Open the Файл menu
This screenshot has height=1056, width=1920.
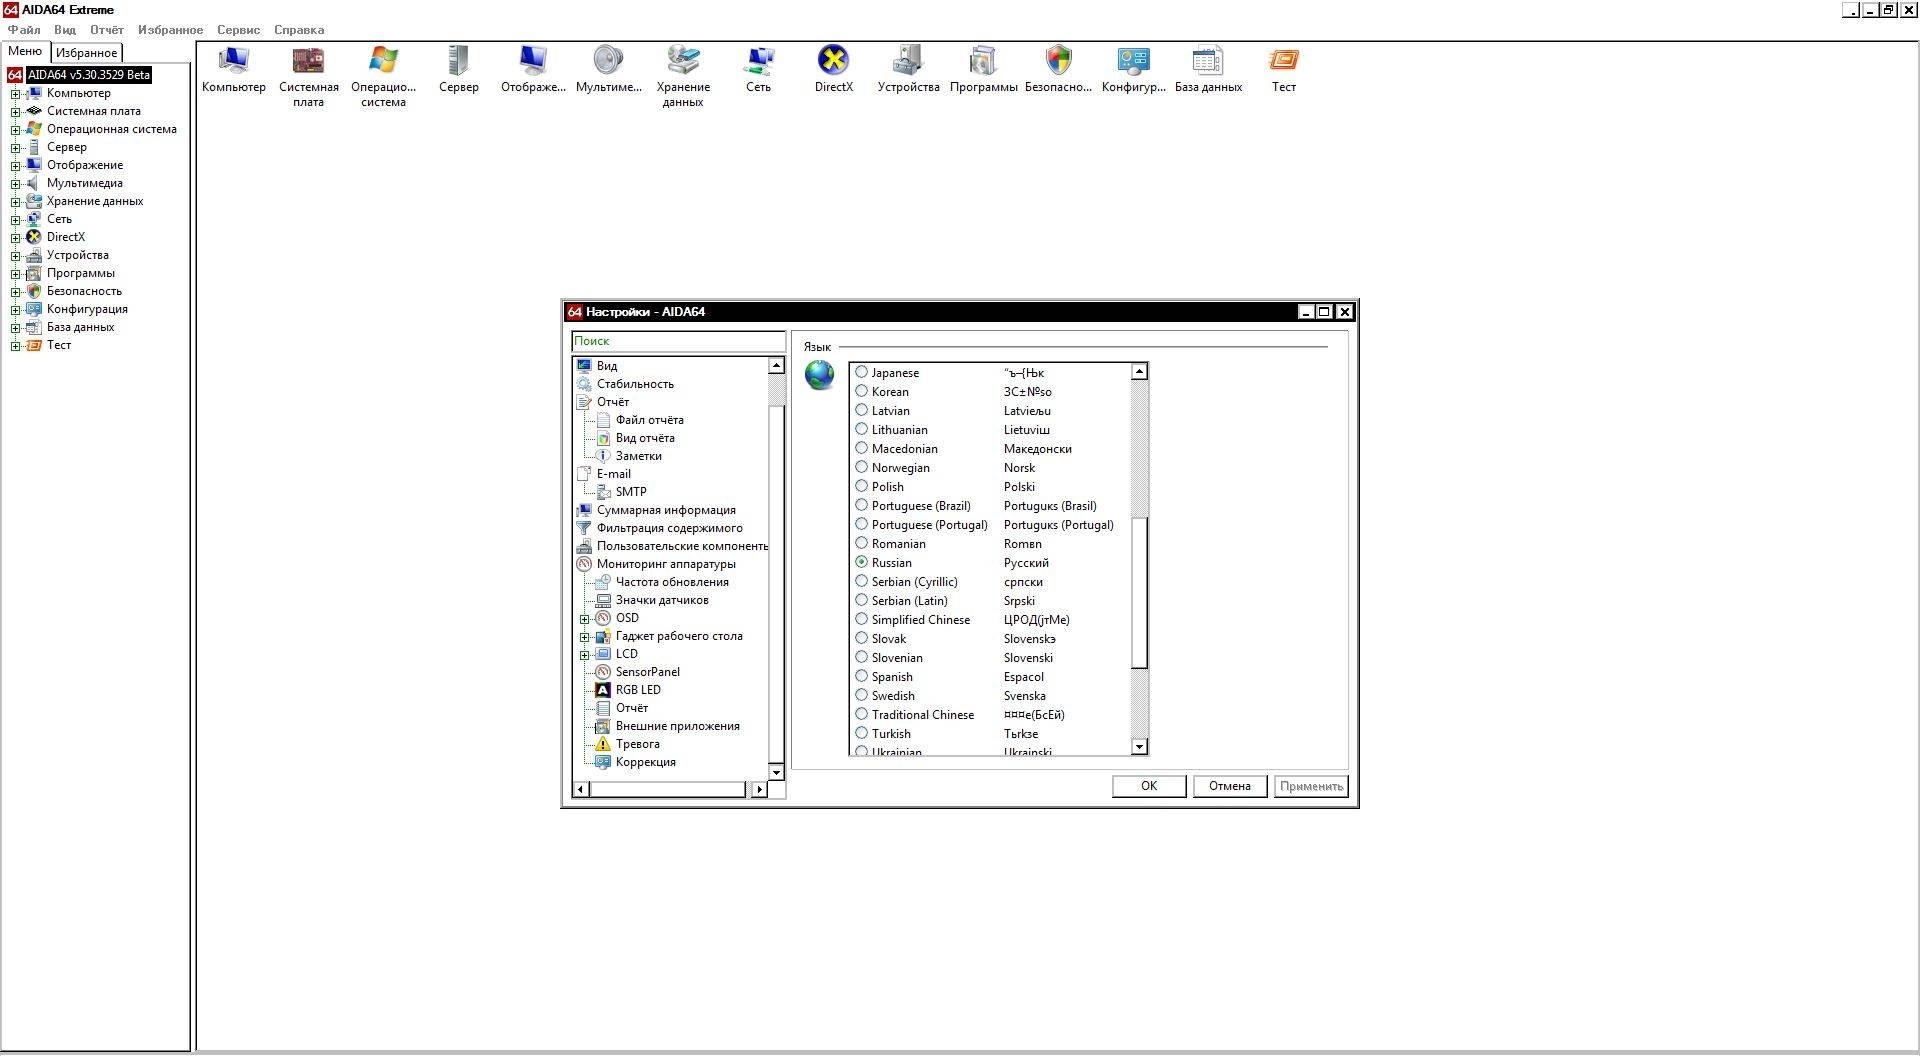coord(24,30)
